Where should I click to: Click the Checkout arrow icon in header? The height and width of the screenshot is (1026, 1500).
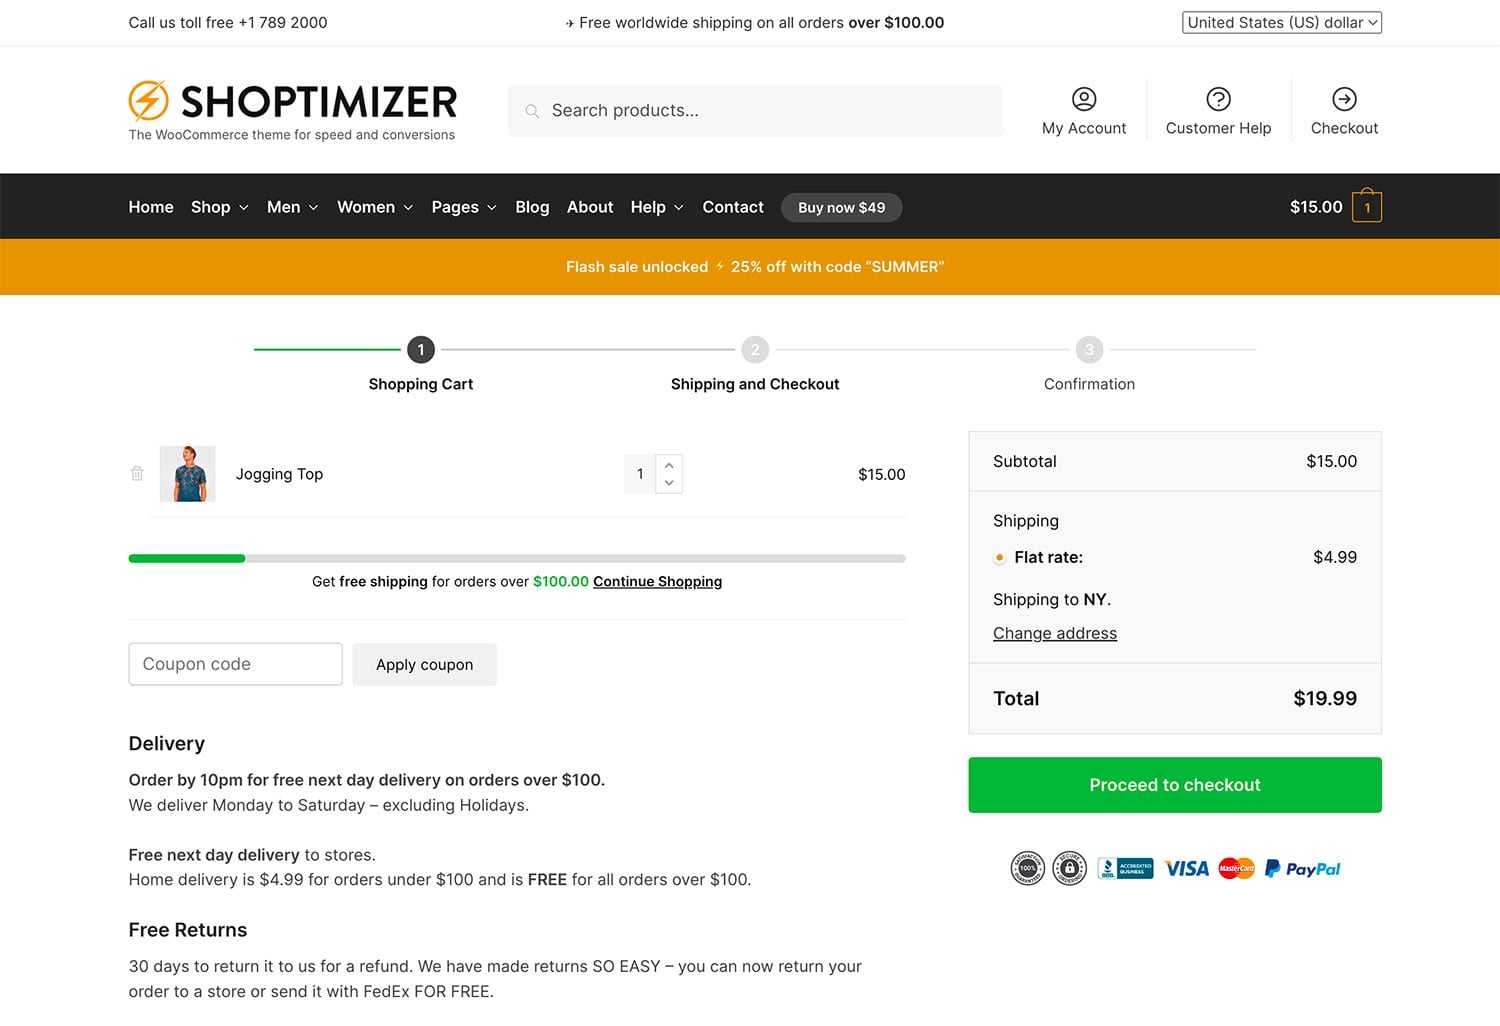(1344, 98)
